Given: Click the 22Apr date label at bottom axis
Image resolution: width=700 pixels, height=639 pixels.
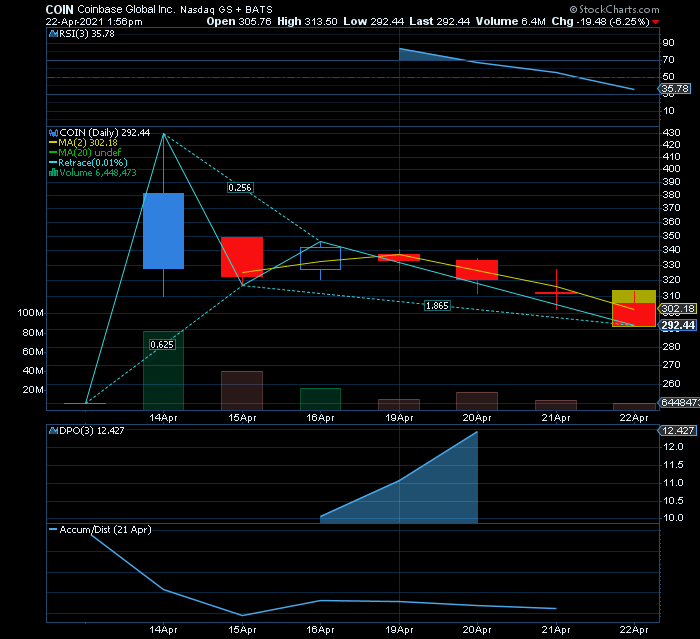Looking at the screenshot, I should click(x=634, y=630).
